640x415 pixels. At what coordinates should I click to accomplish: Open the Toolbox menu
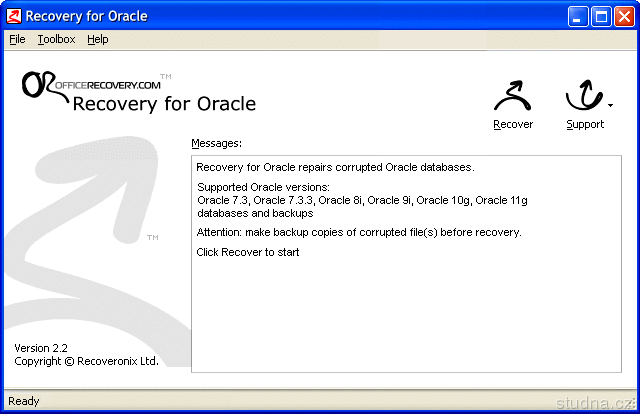(x=56, y=40)
